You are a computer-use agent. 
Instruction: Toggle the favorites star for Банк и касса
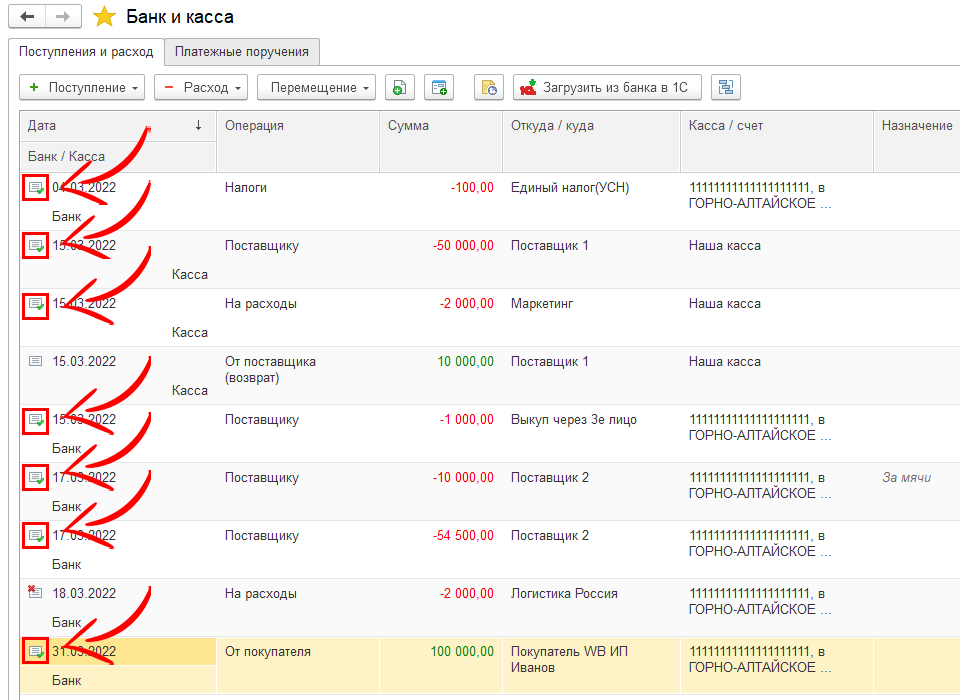click(x=103, y=17)
